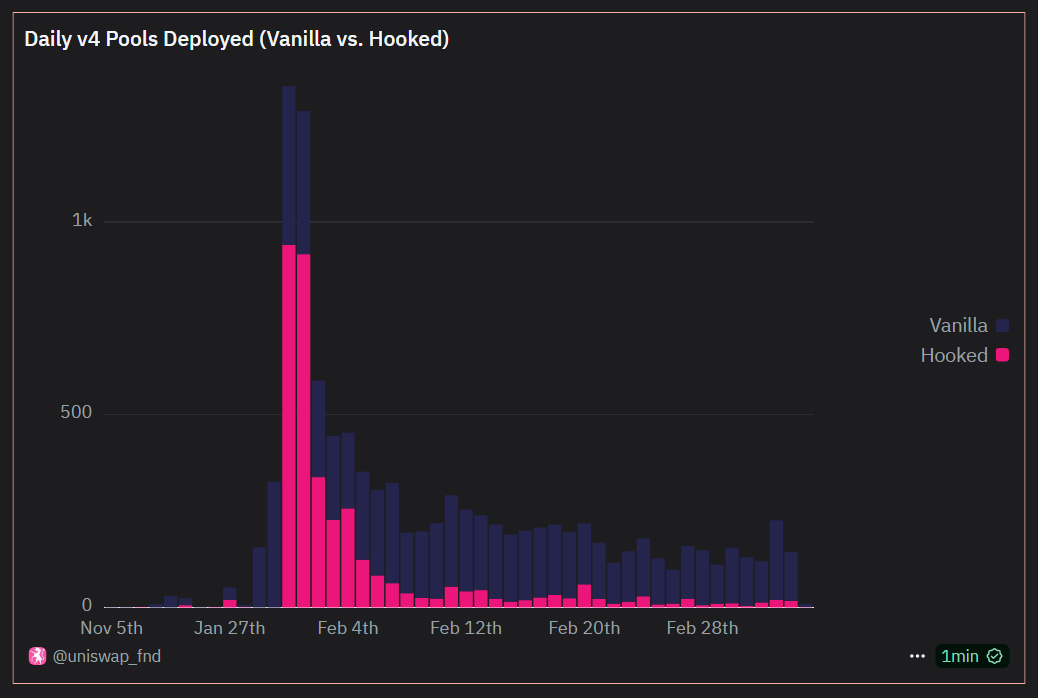Image resolution: width=1038 pixels, height=698 pixels.
Task: Click the Feb 4th axis label
Action: point(348,628)
